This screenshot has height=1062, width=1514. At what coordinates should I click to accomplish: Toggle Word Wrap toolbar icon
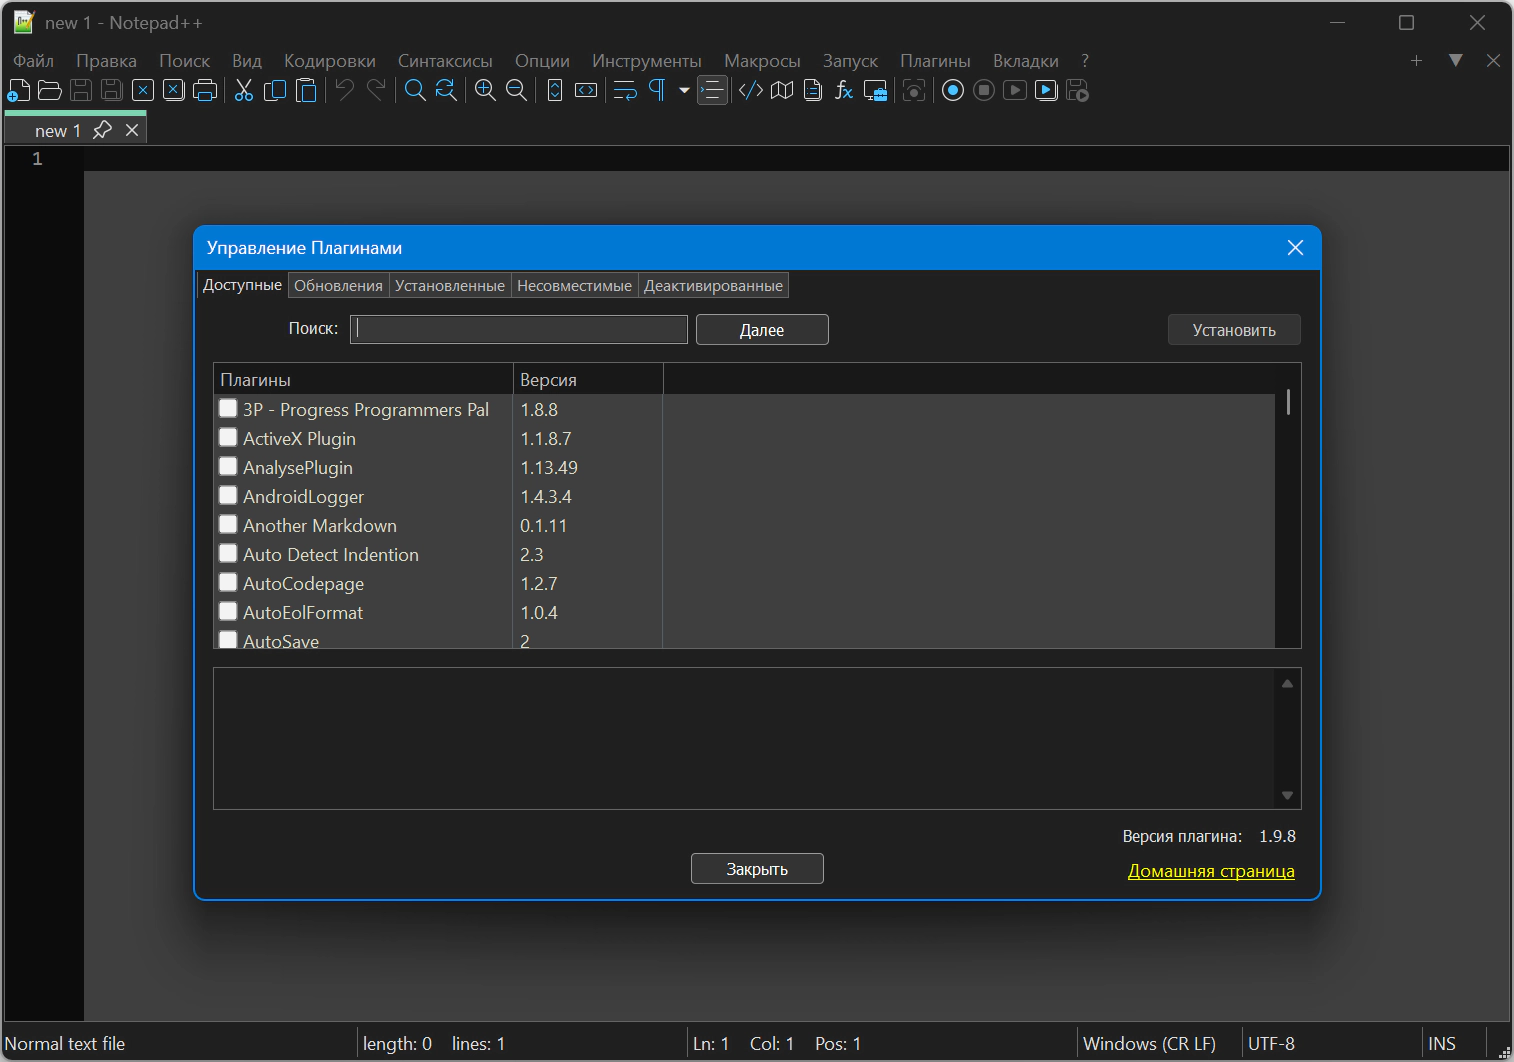(x=625, y=91)
